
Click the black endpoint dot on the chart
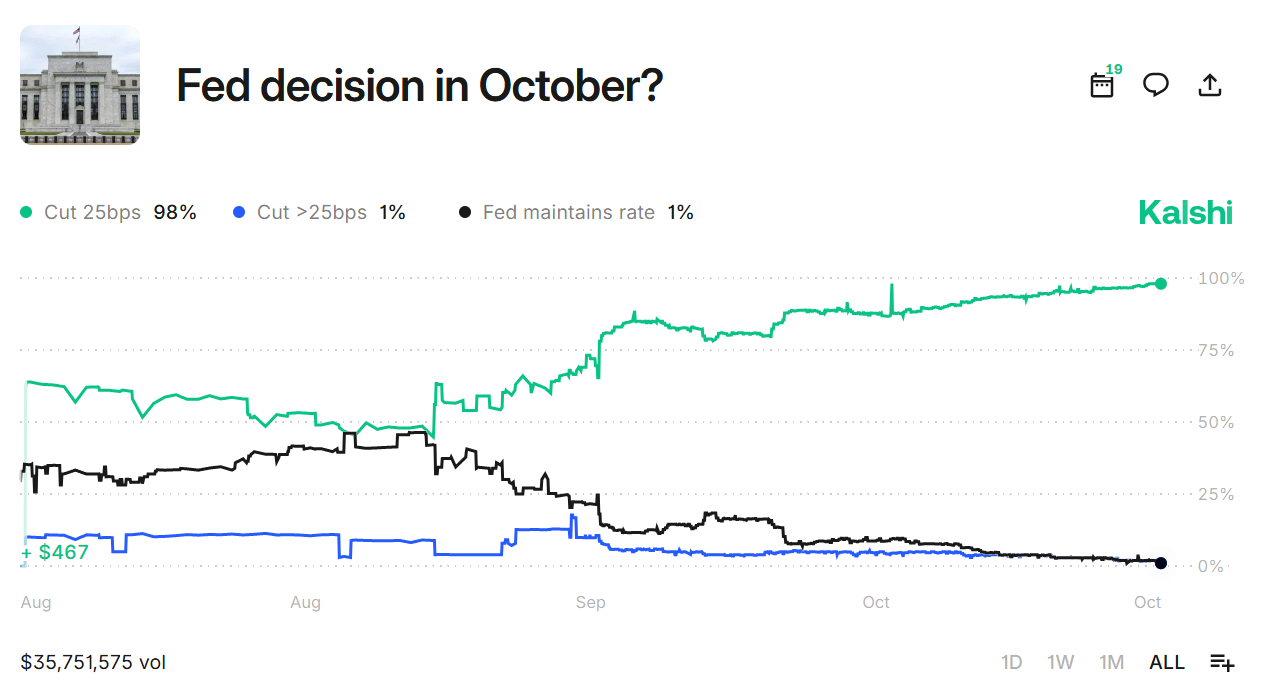pyautogui.click(x=1160, y=562)
